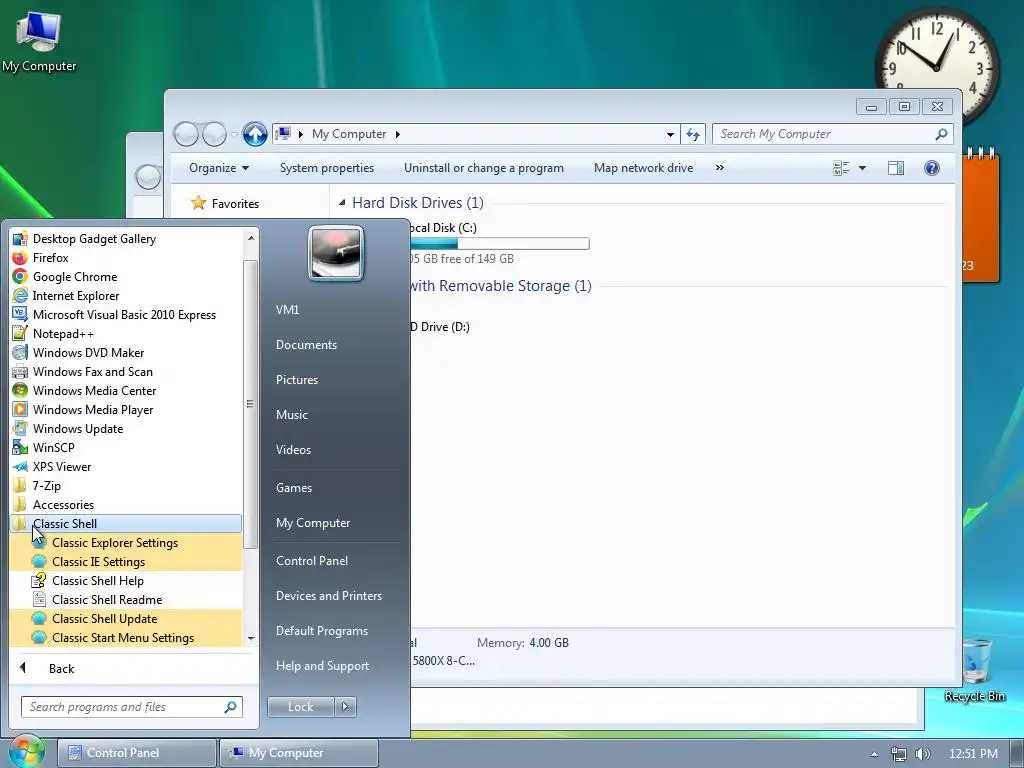
Task: Open Classic Explorer Settings
Action: click(125, 543)
